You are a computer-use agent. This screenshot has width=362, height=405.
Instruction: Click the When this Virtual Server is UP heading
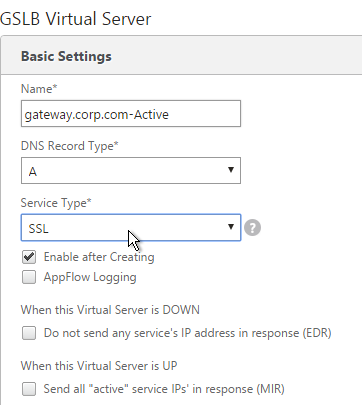[x=99, y=366]
